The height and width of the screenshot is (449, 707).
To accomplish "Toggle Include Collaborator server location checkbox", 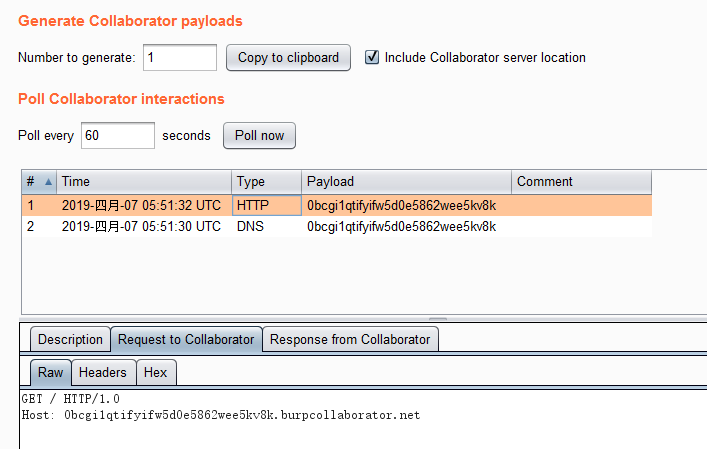I will (x=373, y=57).
